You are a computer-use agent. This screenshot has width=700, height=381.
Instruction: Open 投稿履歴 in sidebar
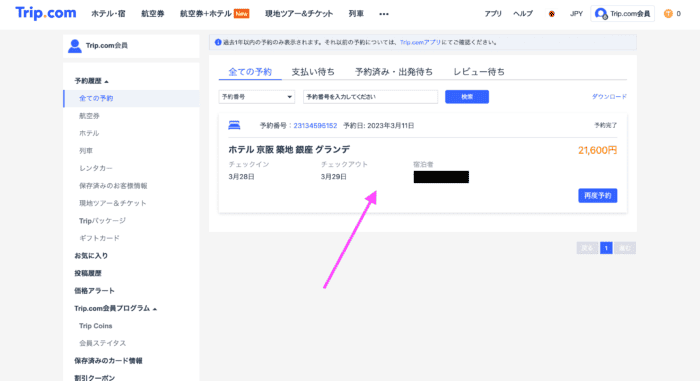point(88,273)
